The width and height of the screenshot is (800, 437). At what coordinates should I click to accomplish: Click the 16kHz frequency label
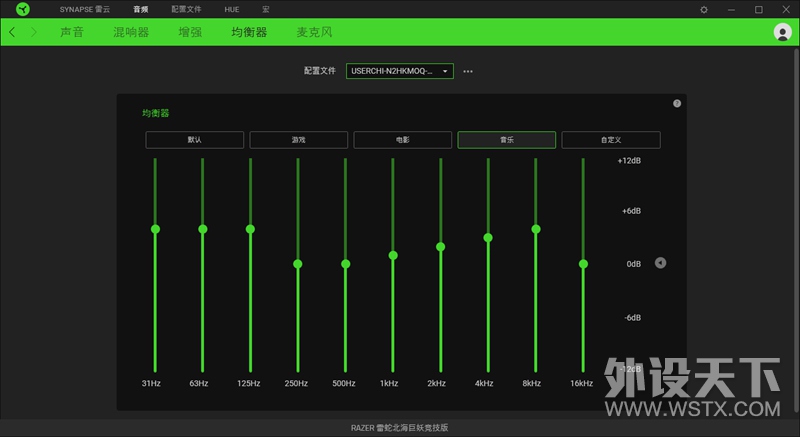point(581,383)
